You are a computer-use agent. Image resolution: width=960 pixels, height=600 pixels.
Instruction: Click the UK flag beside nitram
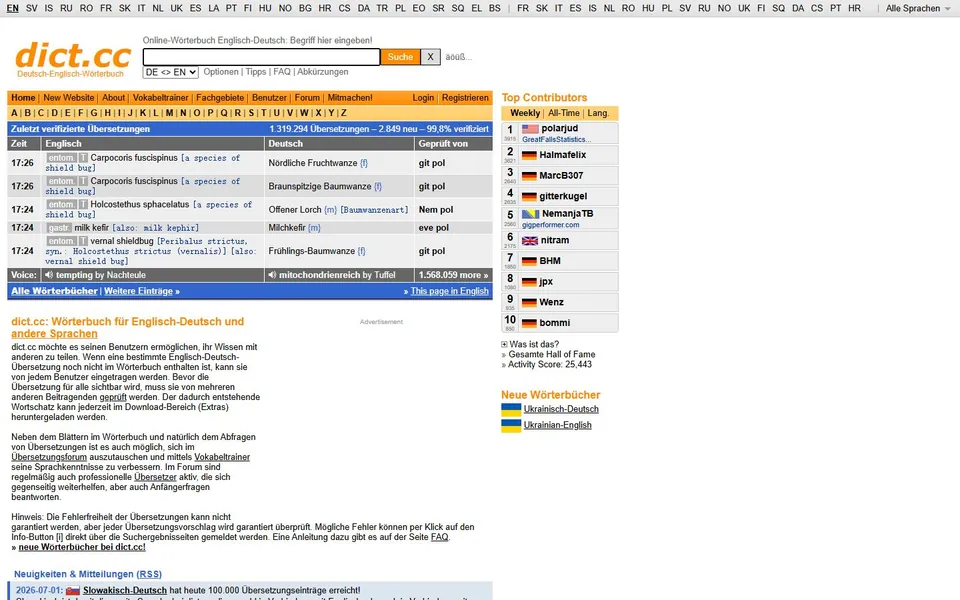point(530,241)
